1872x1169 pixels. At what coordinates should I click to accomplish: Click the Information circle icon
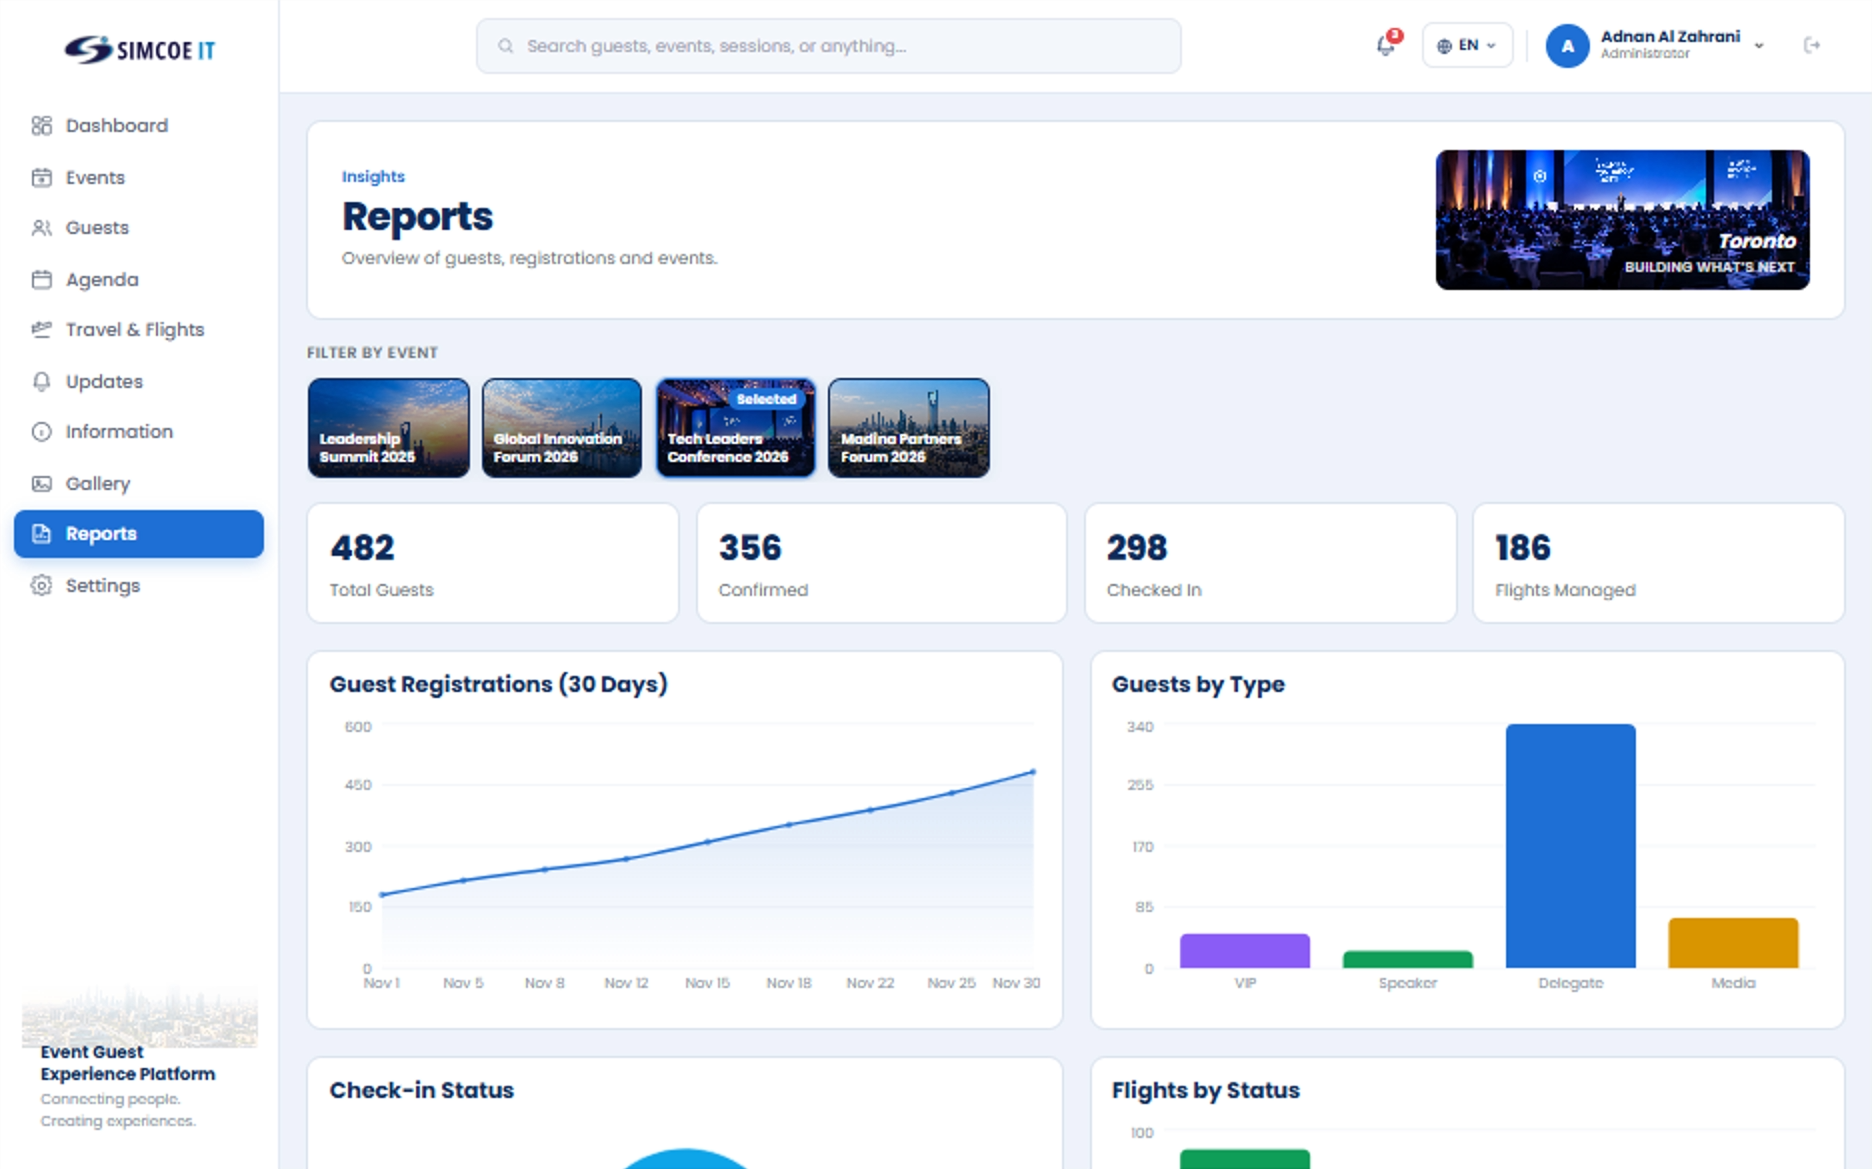41,432
